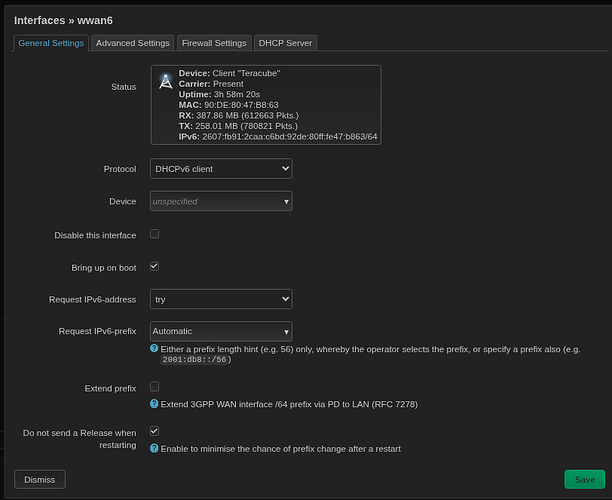Click the 2001:db8::/56 example code

tap(194, 359)
